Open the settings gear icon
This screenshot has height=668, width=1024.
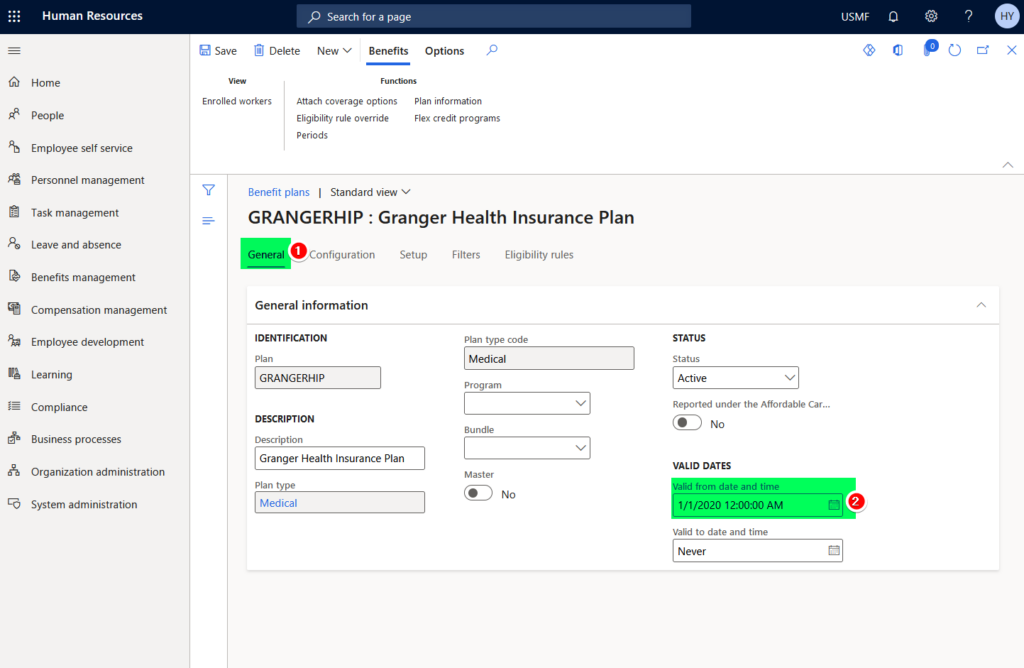931,16
